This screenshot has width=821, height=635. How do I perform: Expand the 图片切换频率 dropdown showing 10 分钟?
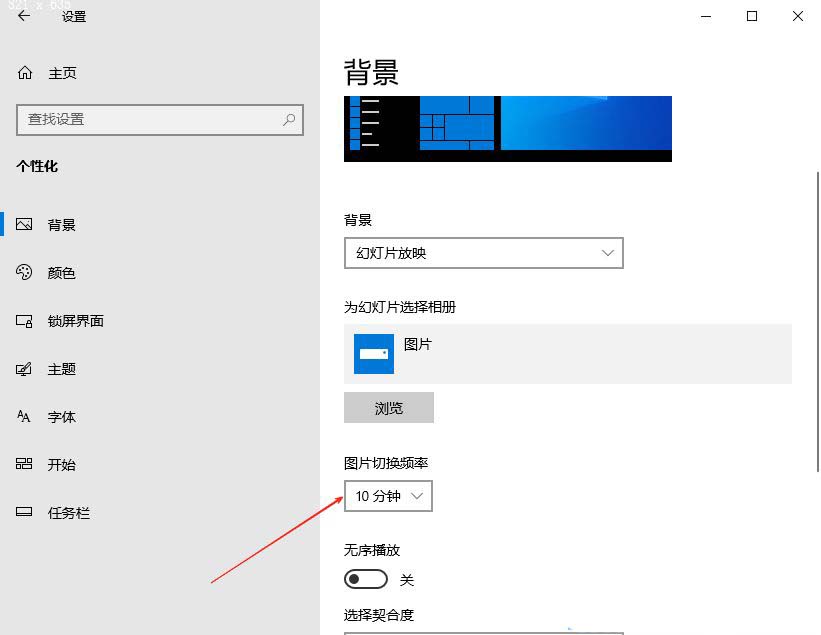[388, 496]
